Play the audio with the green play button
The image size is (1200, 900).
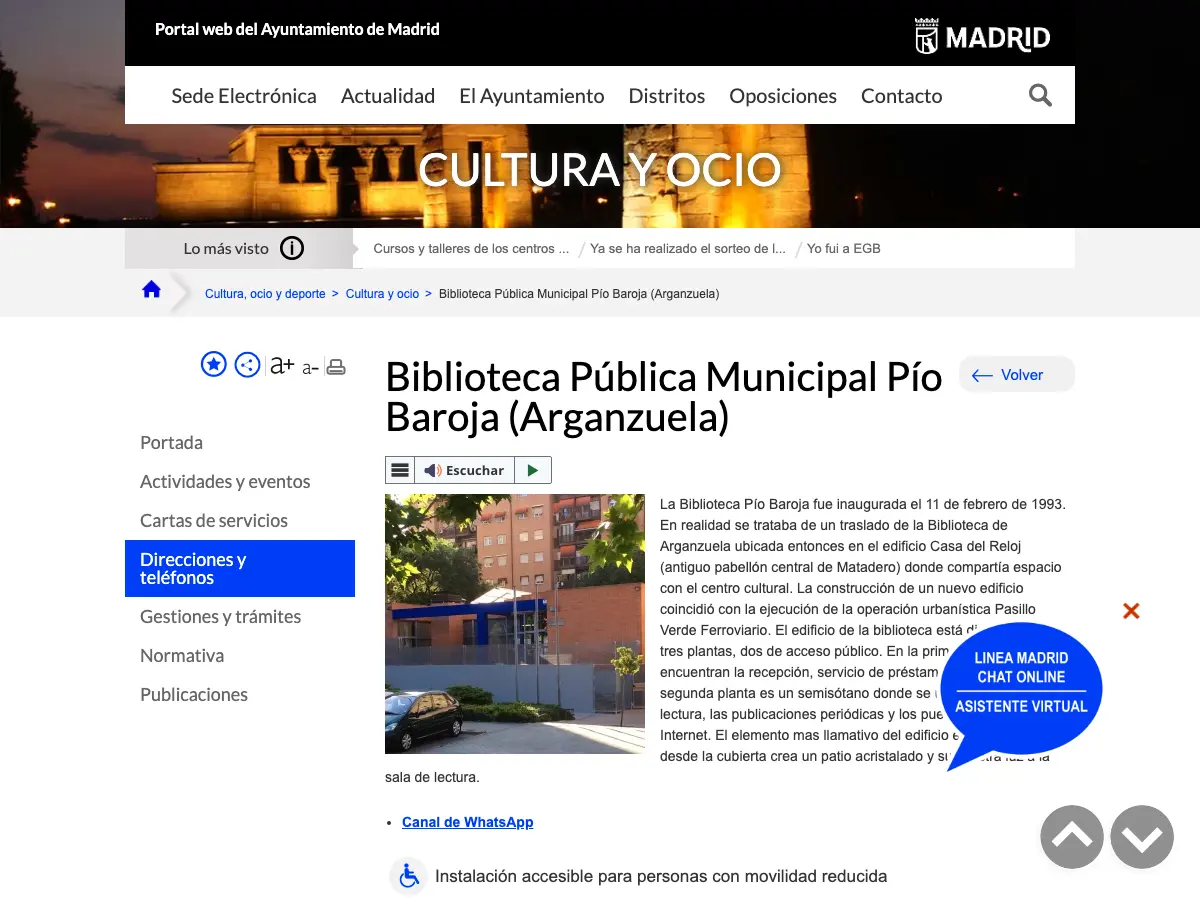pyautogui.click(x=533, y=470)
